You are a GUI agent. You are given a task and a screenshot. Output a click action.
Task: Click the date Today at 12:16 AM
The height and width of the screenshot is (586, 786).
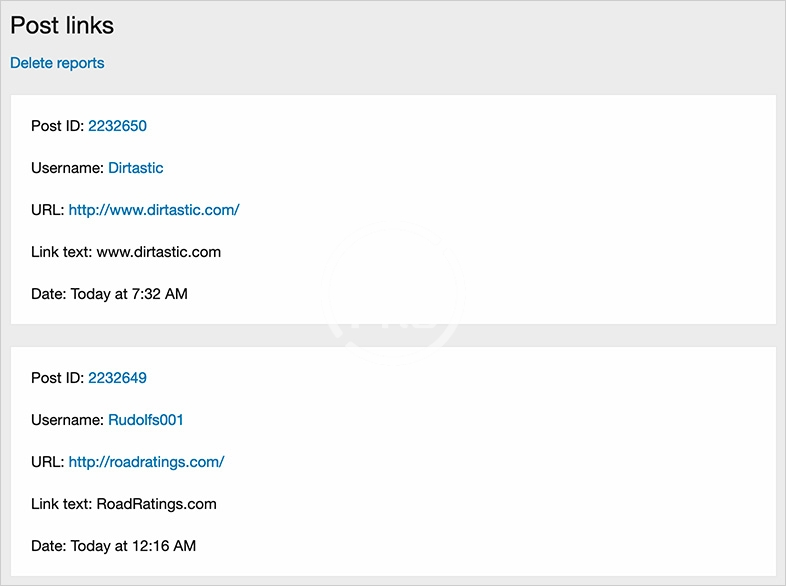[133, 546]
